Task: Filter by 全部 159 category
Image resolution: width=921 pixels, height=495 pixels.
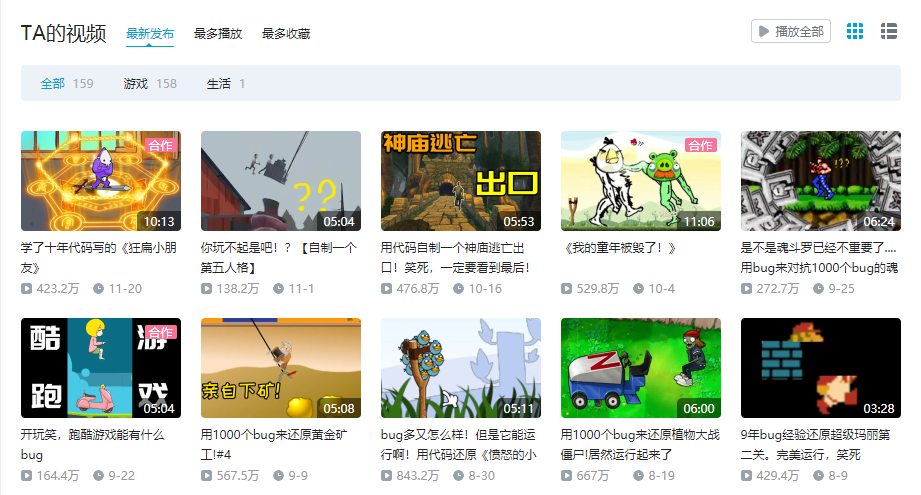Action: 67,83
